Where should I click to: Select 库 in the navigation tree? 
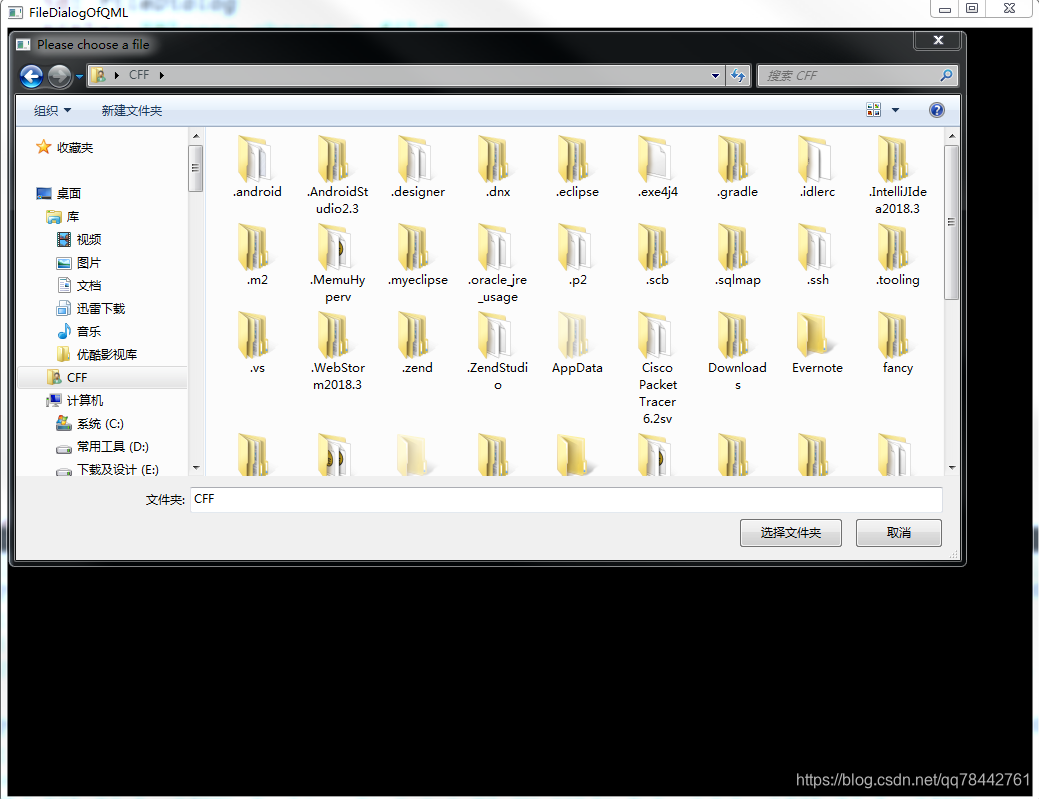[x=63, y=217]
